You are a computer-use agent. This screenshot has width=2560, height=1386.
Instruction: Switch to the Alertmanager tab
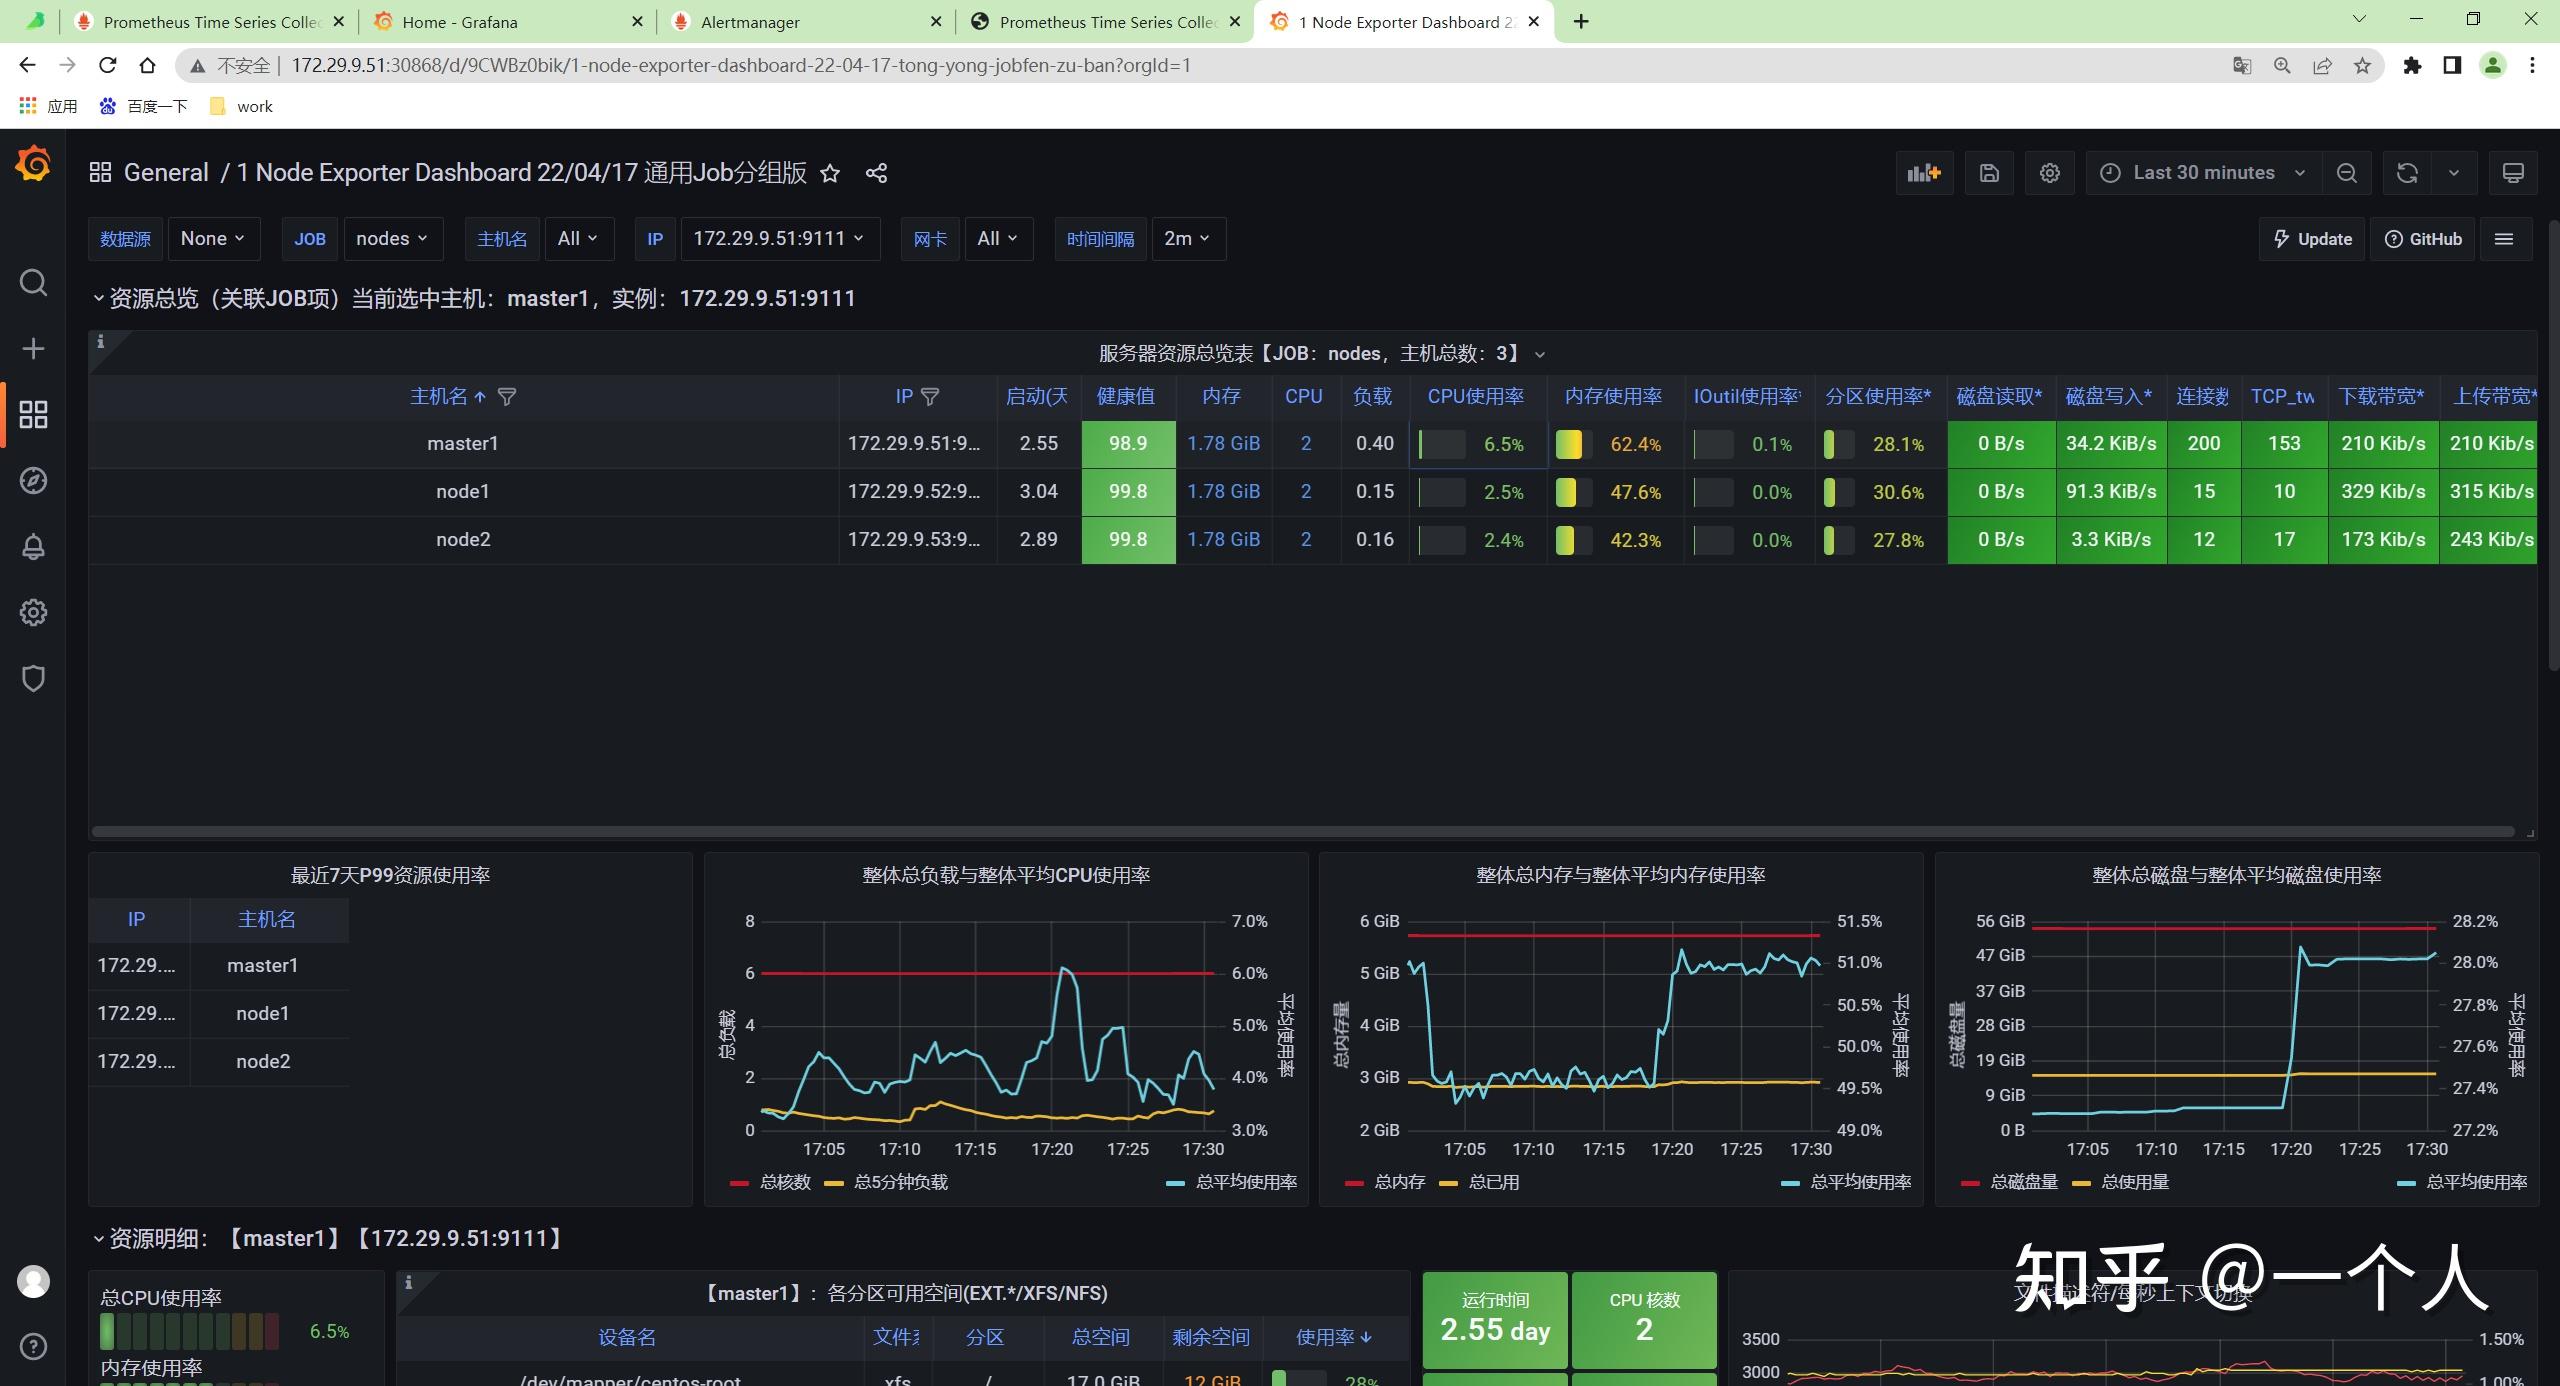tap(807, 21)
